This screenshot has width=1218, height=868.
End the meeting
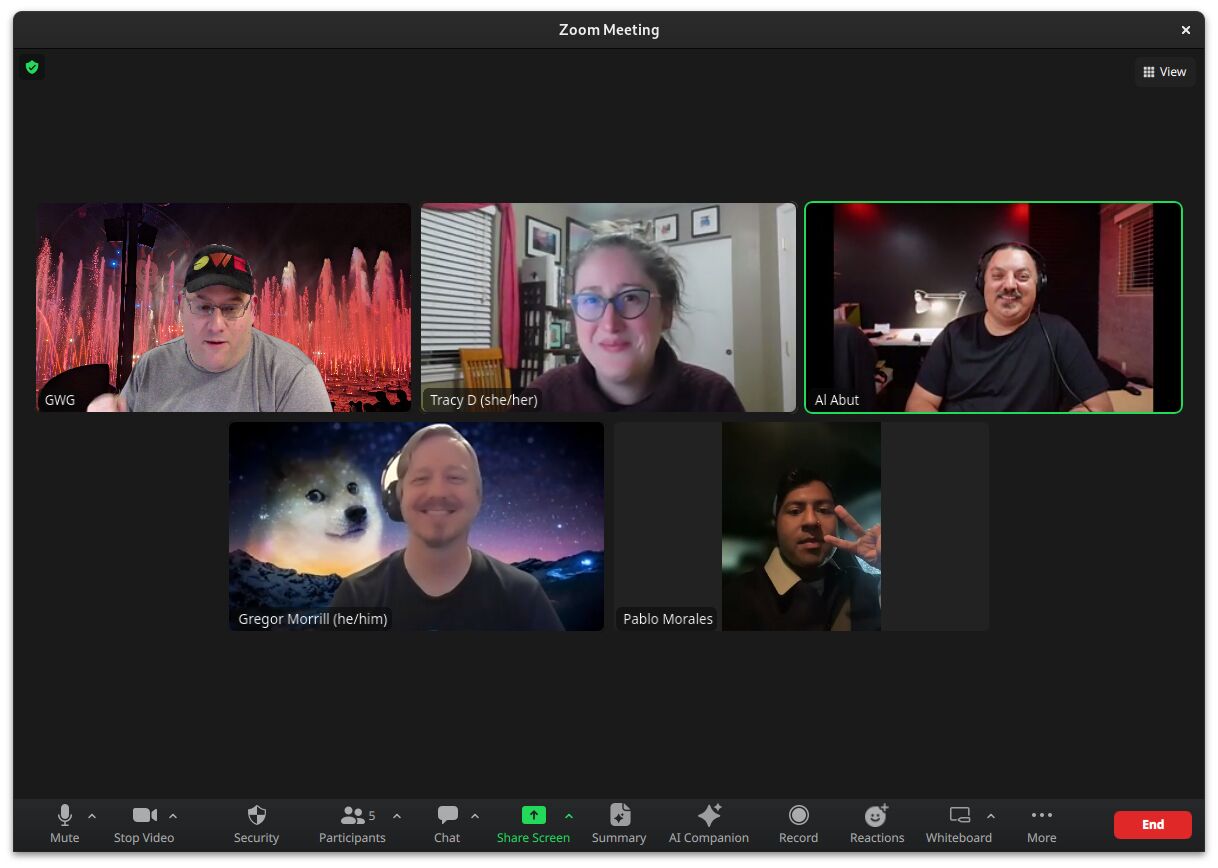click(x=1153, y=825)
